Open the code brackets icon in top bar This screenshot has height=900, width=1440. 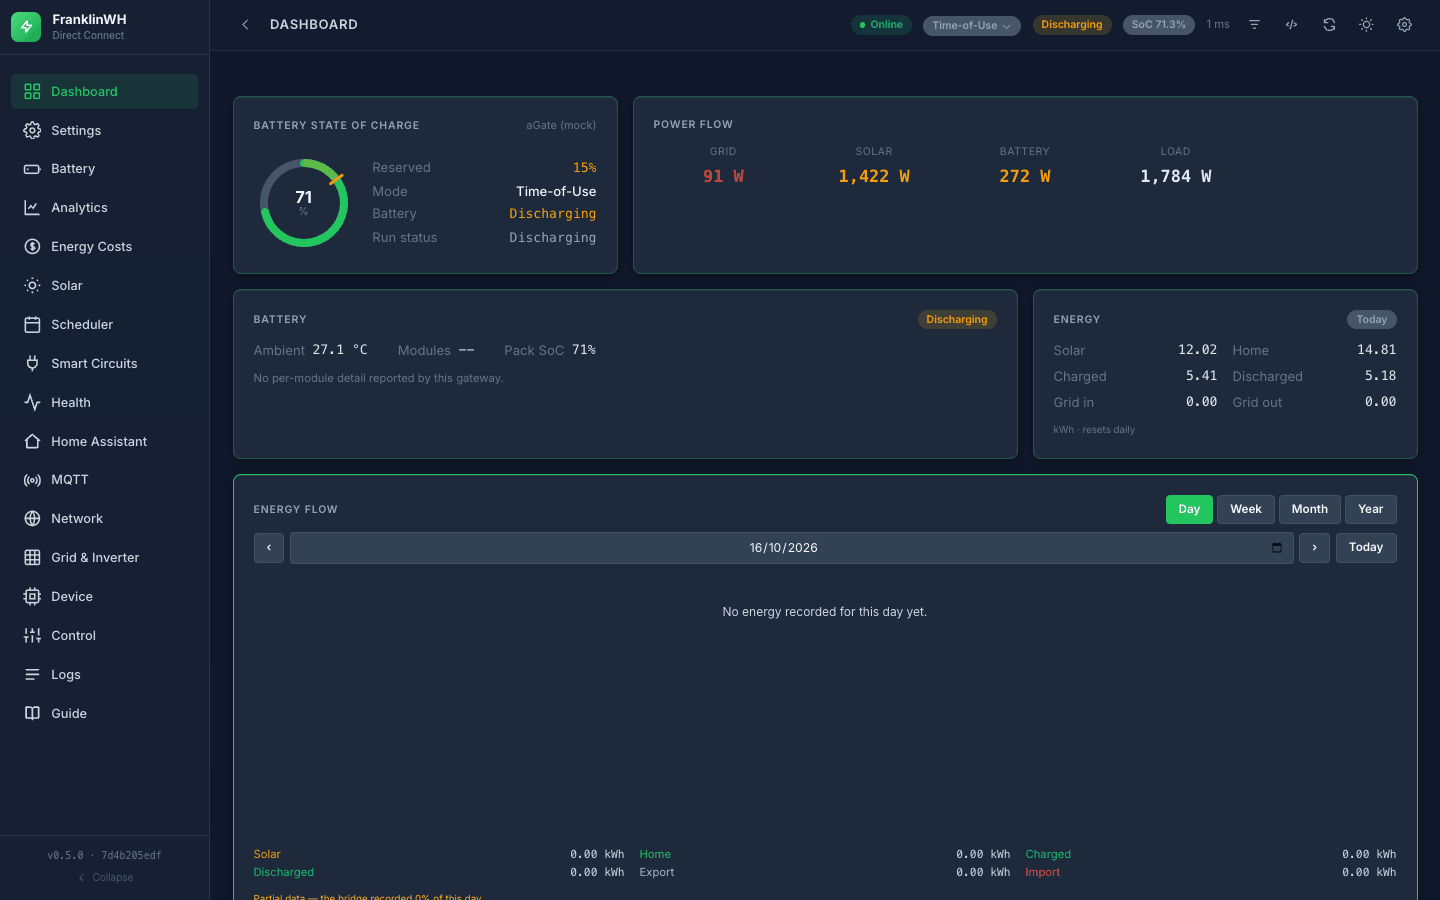tap(1291, 25)
